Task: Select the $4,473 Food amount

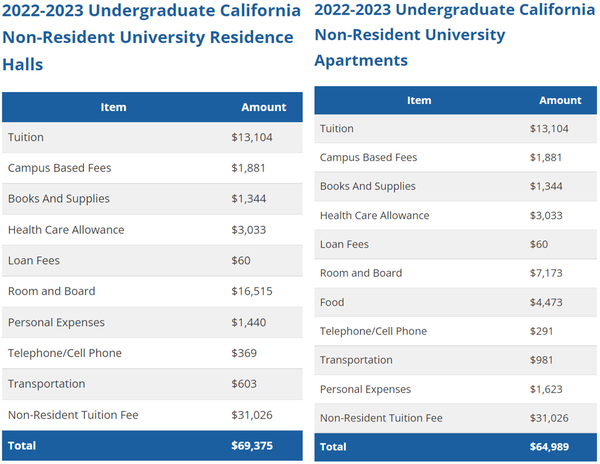Action: tap(549, 302)
